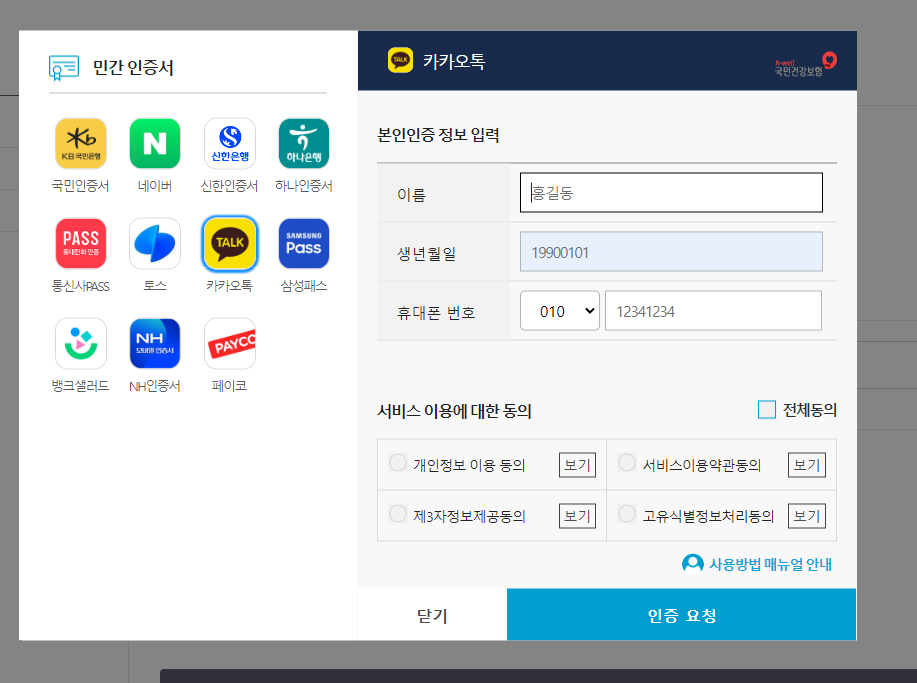Select the 제3자정보제공동의 radio button
This screenshot has height=683, width=917.
[396, 513]
